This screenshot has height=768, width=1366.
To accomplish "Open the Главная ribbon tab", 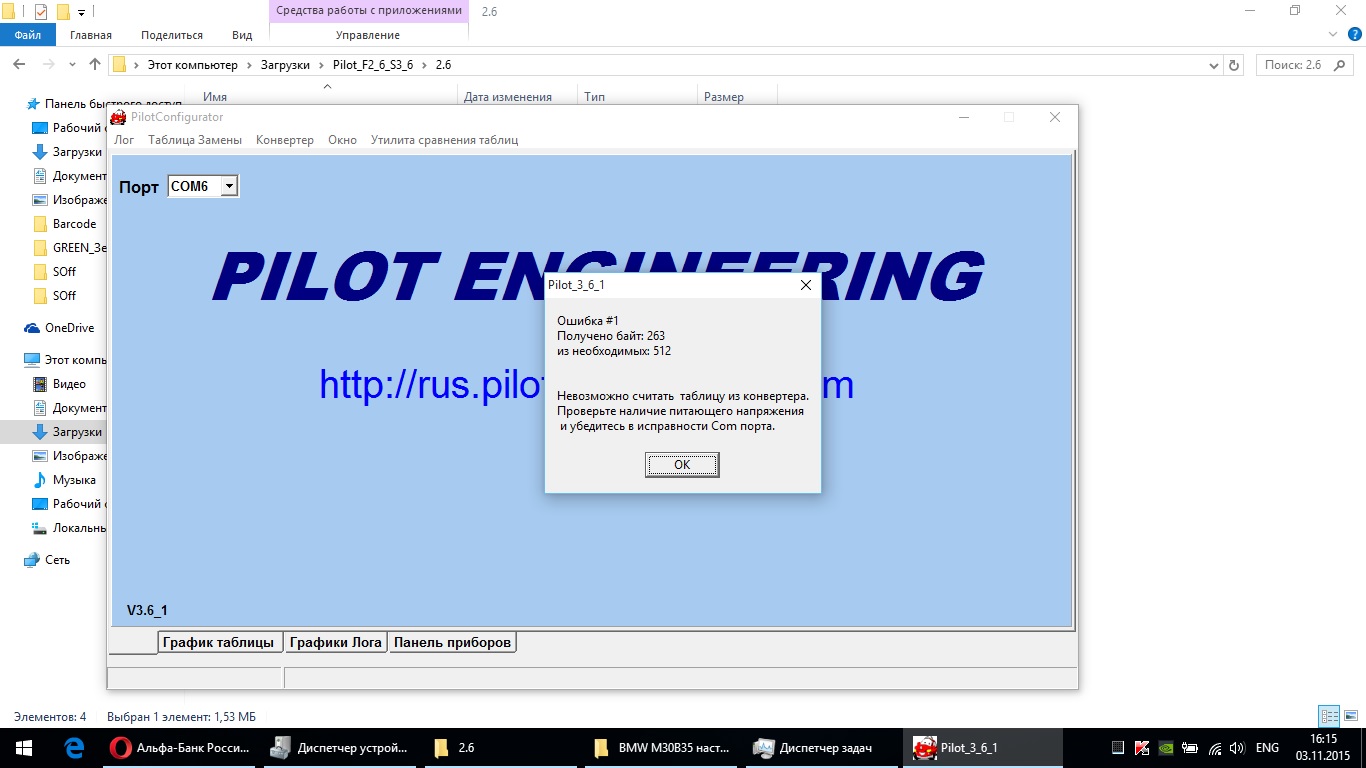I will [x=91, y=35].
